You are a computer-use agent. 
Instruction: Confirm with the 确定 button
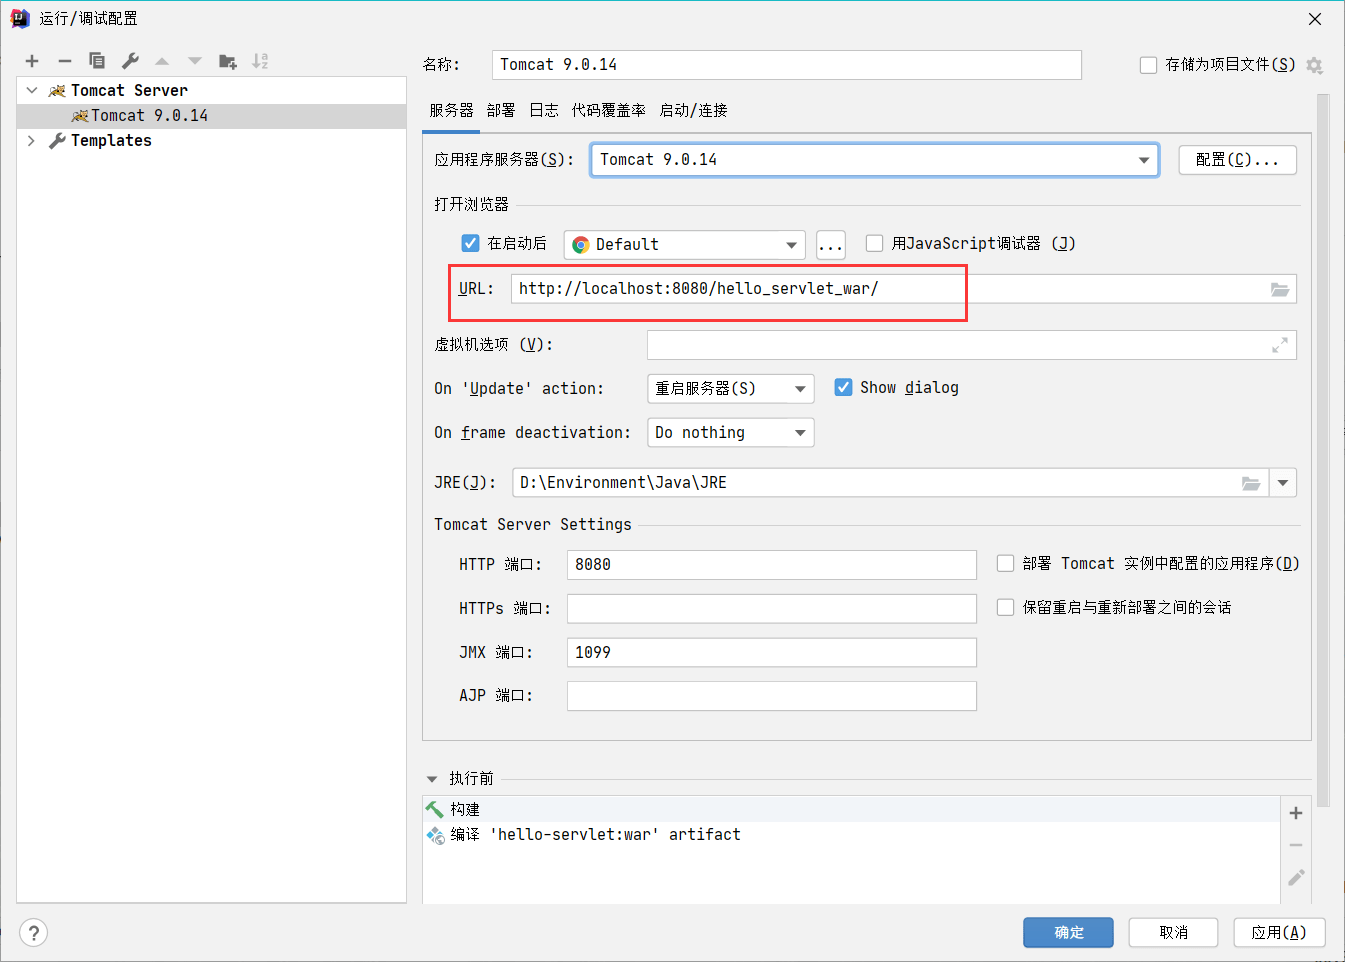click(1069, 933)
